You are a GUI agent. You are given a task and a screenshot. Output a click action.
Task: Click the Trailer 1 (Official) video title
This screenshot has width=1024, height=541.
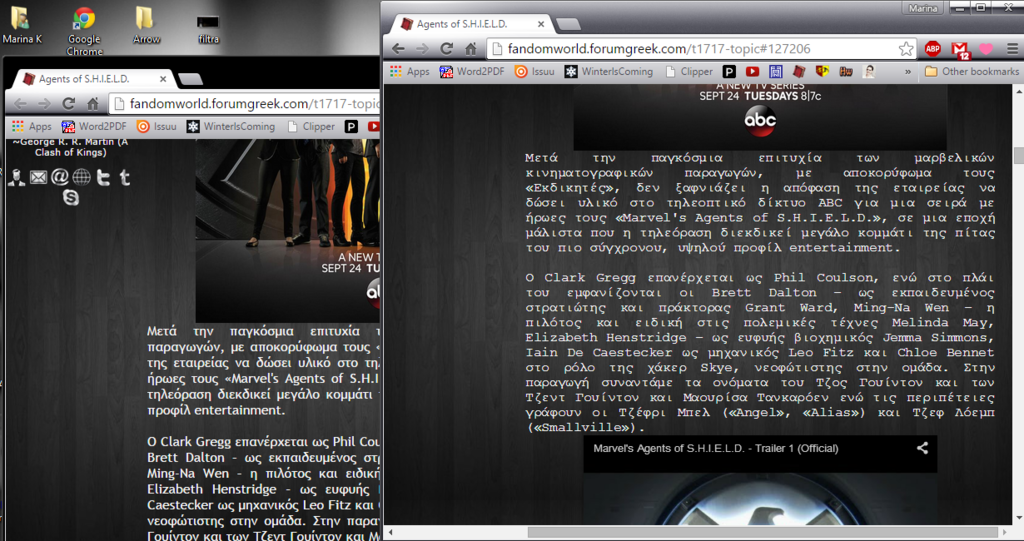tap(716, 448)
